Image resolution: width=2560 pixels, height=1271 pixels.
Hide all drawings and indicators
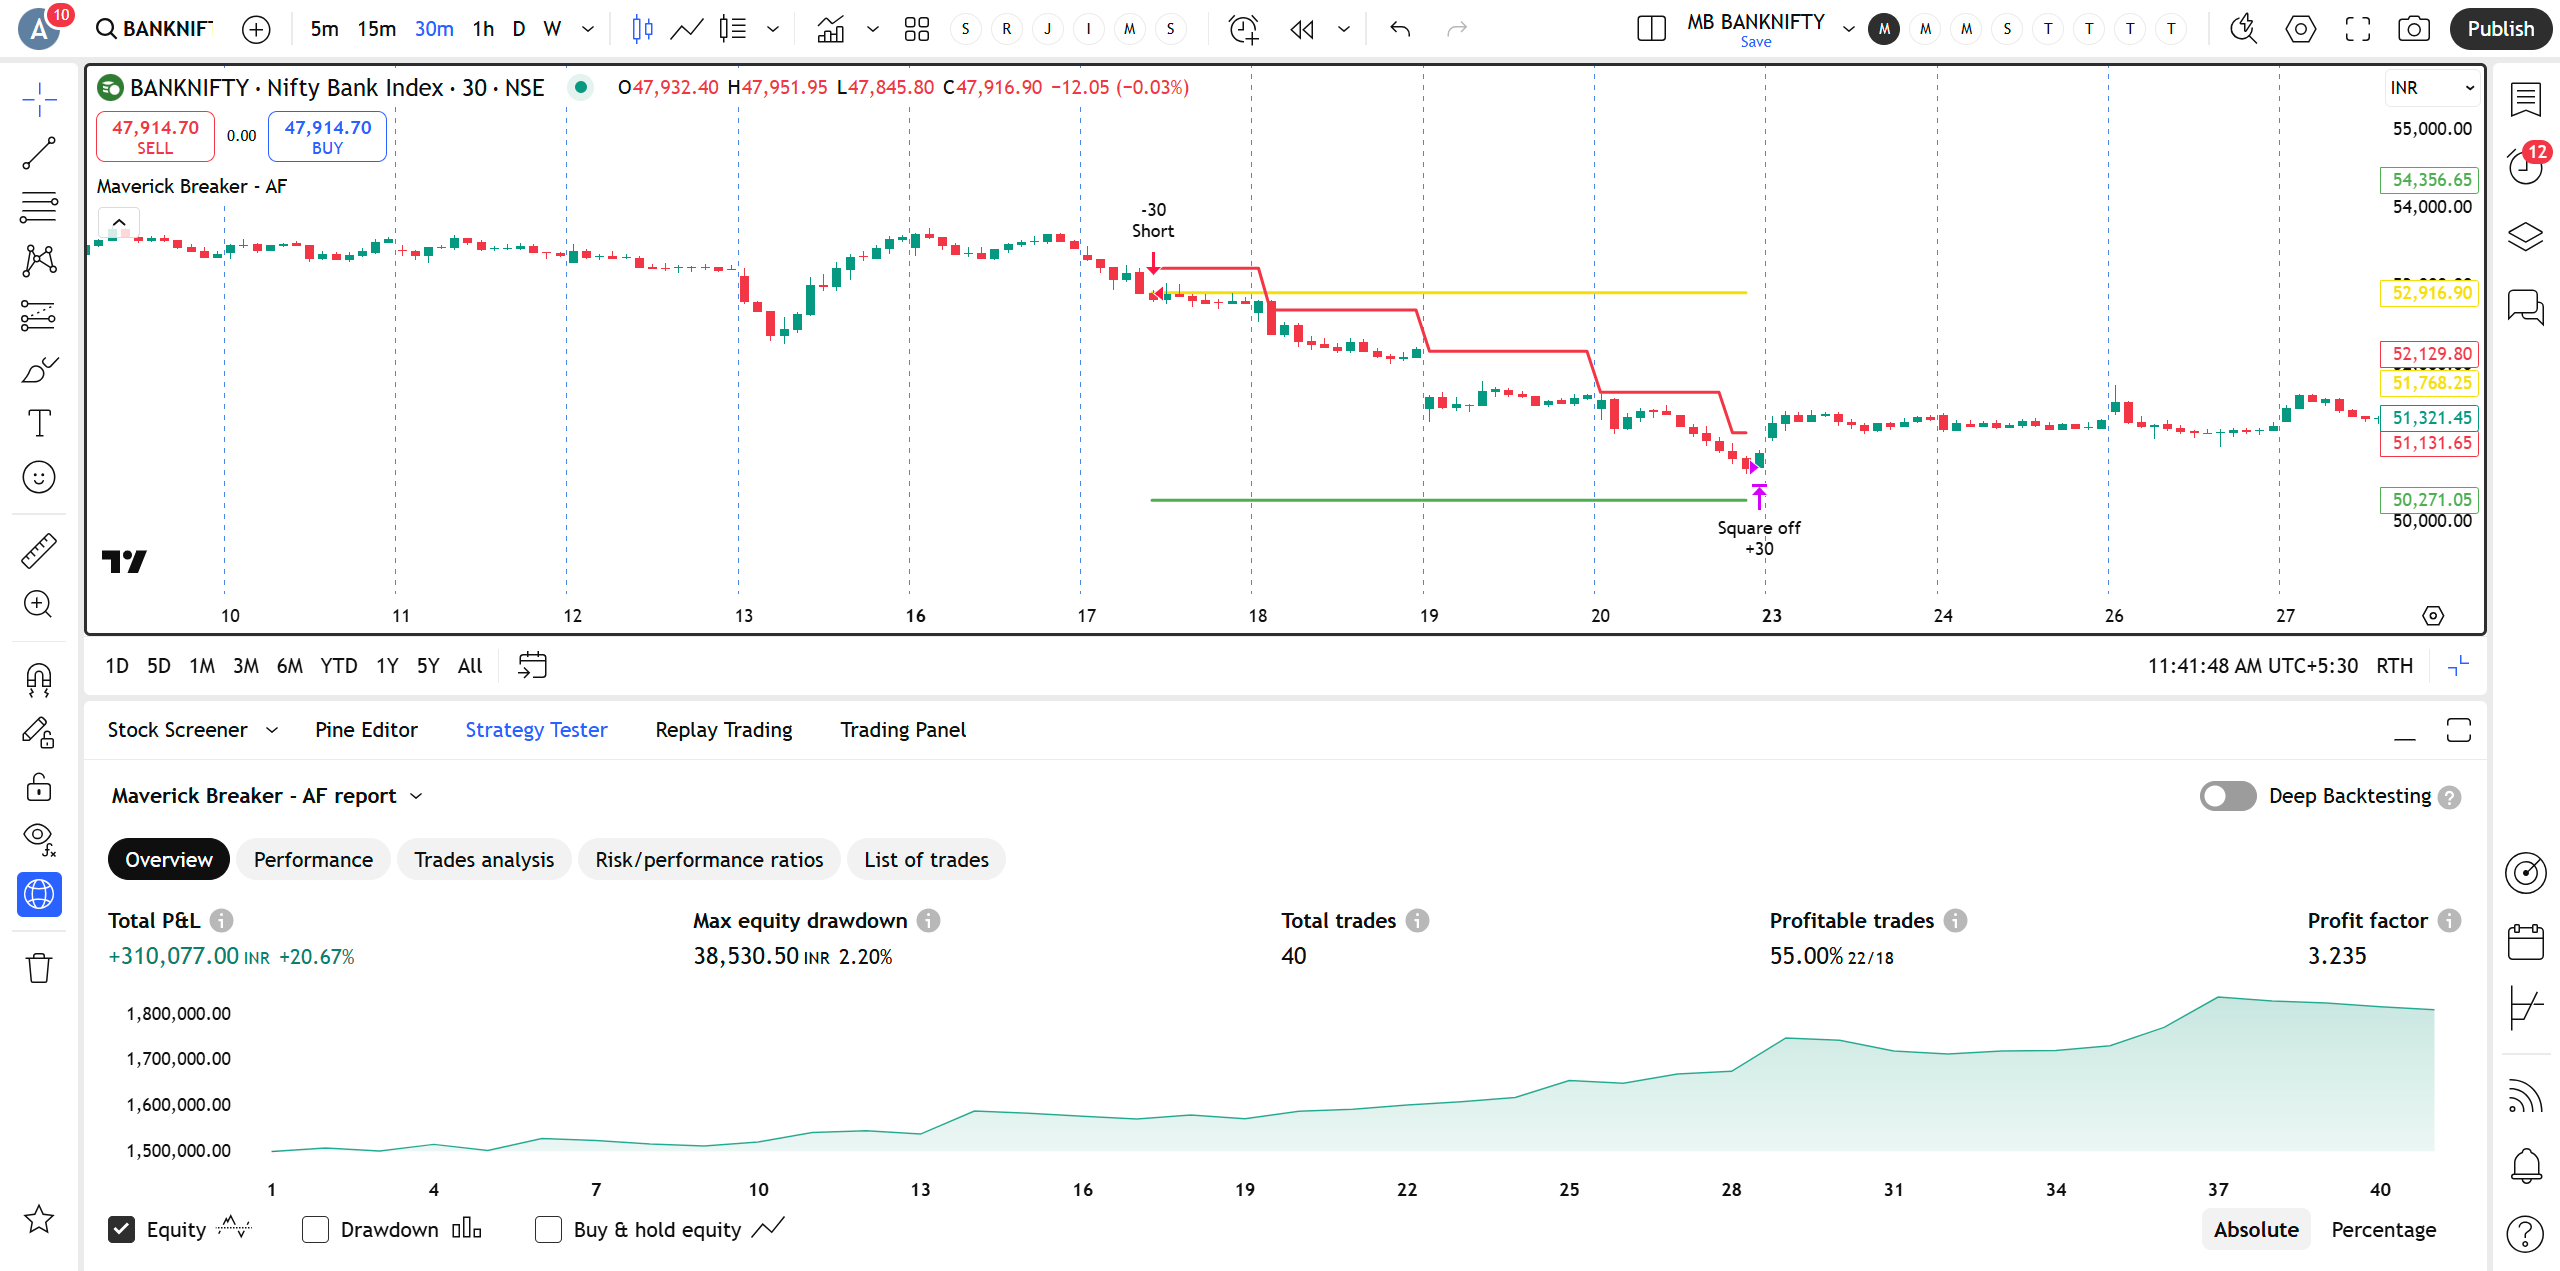(39, 840)
